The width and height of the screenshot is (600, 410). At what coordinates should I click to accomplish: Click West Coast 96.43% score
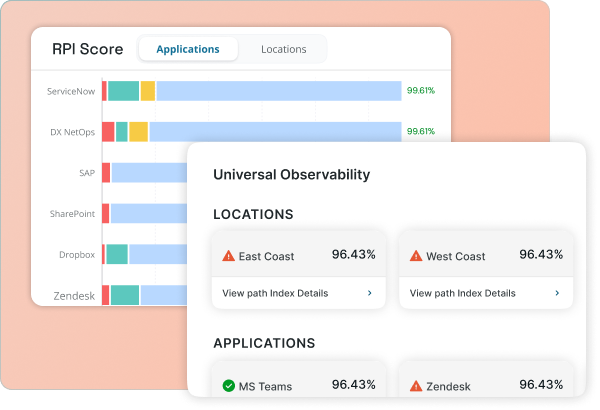(541, 254)
